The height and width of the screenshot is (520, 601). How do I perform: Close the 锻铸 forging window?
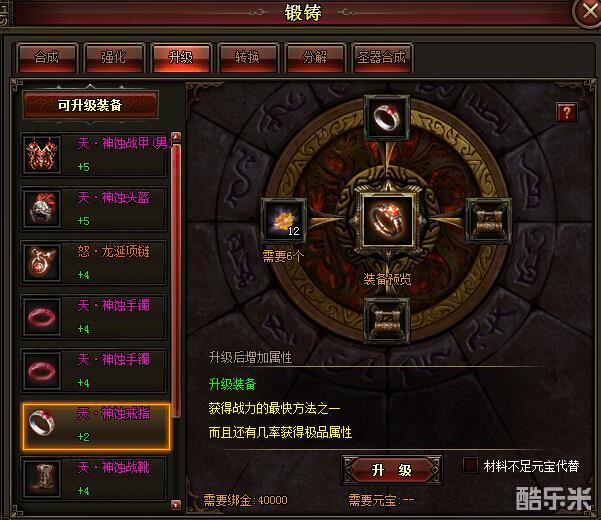589,12
